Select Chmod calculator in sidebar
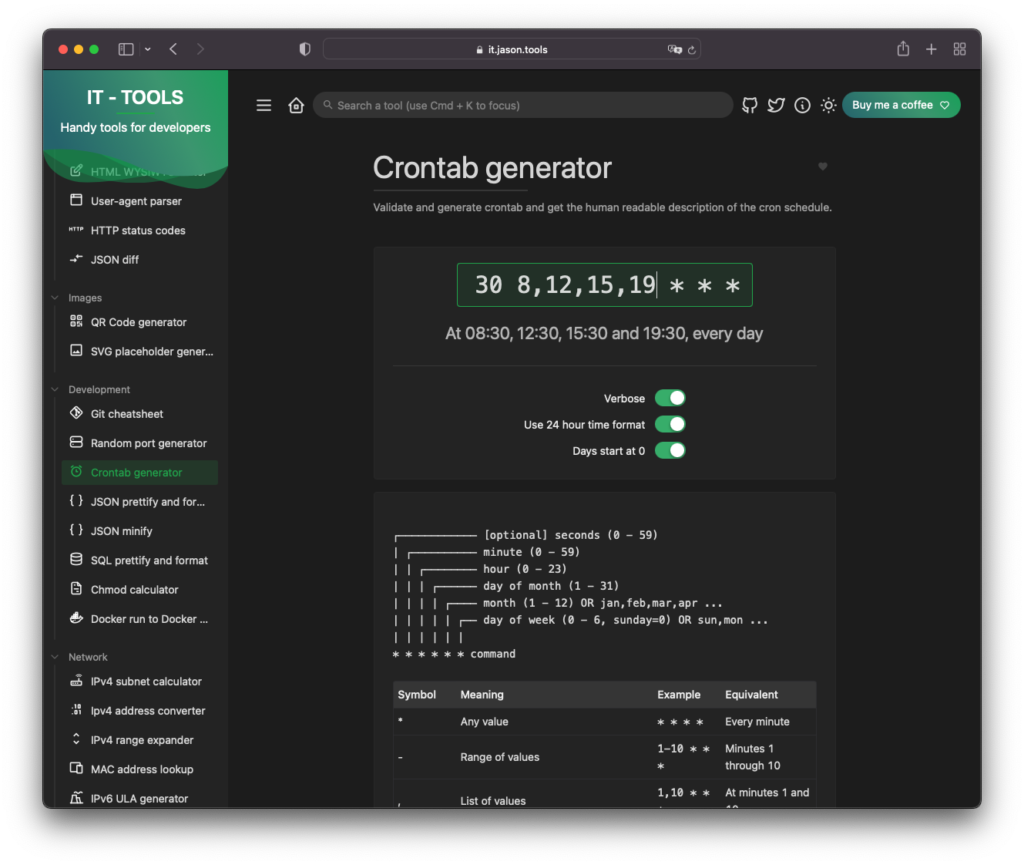This screenshot has width=1024, height=865. point(140,590)
